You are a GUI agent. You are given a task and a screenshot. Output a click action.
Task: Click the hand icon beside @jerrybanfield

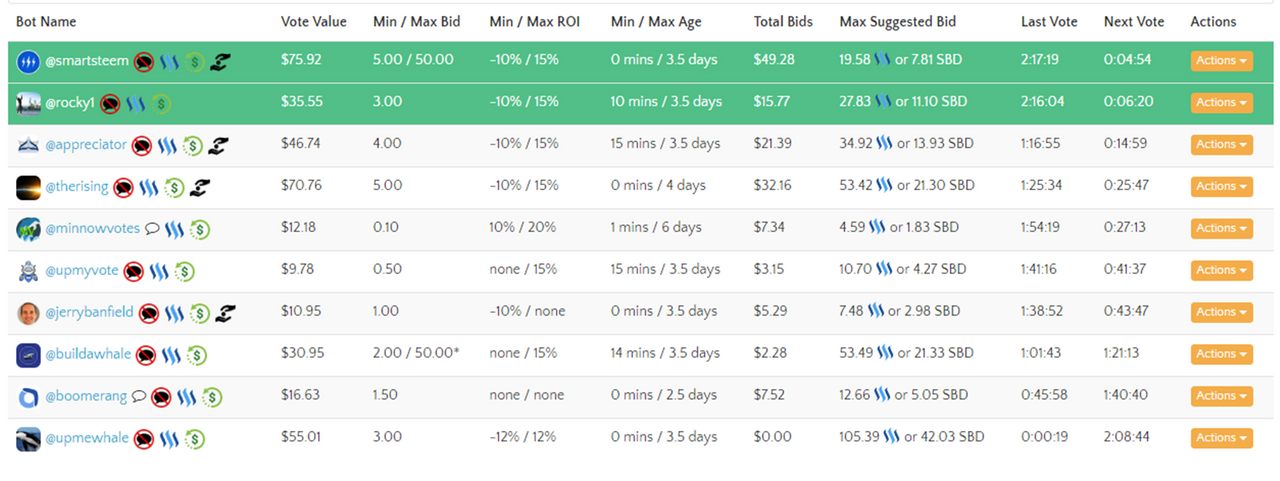click(x=224, y=313)
